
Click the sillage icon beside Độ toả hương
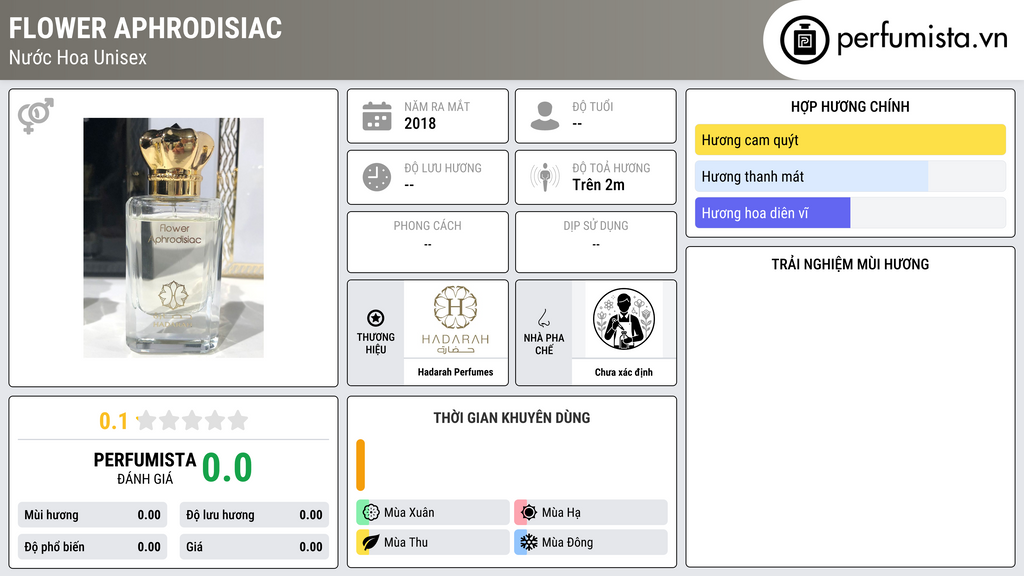click(545, 177)
